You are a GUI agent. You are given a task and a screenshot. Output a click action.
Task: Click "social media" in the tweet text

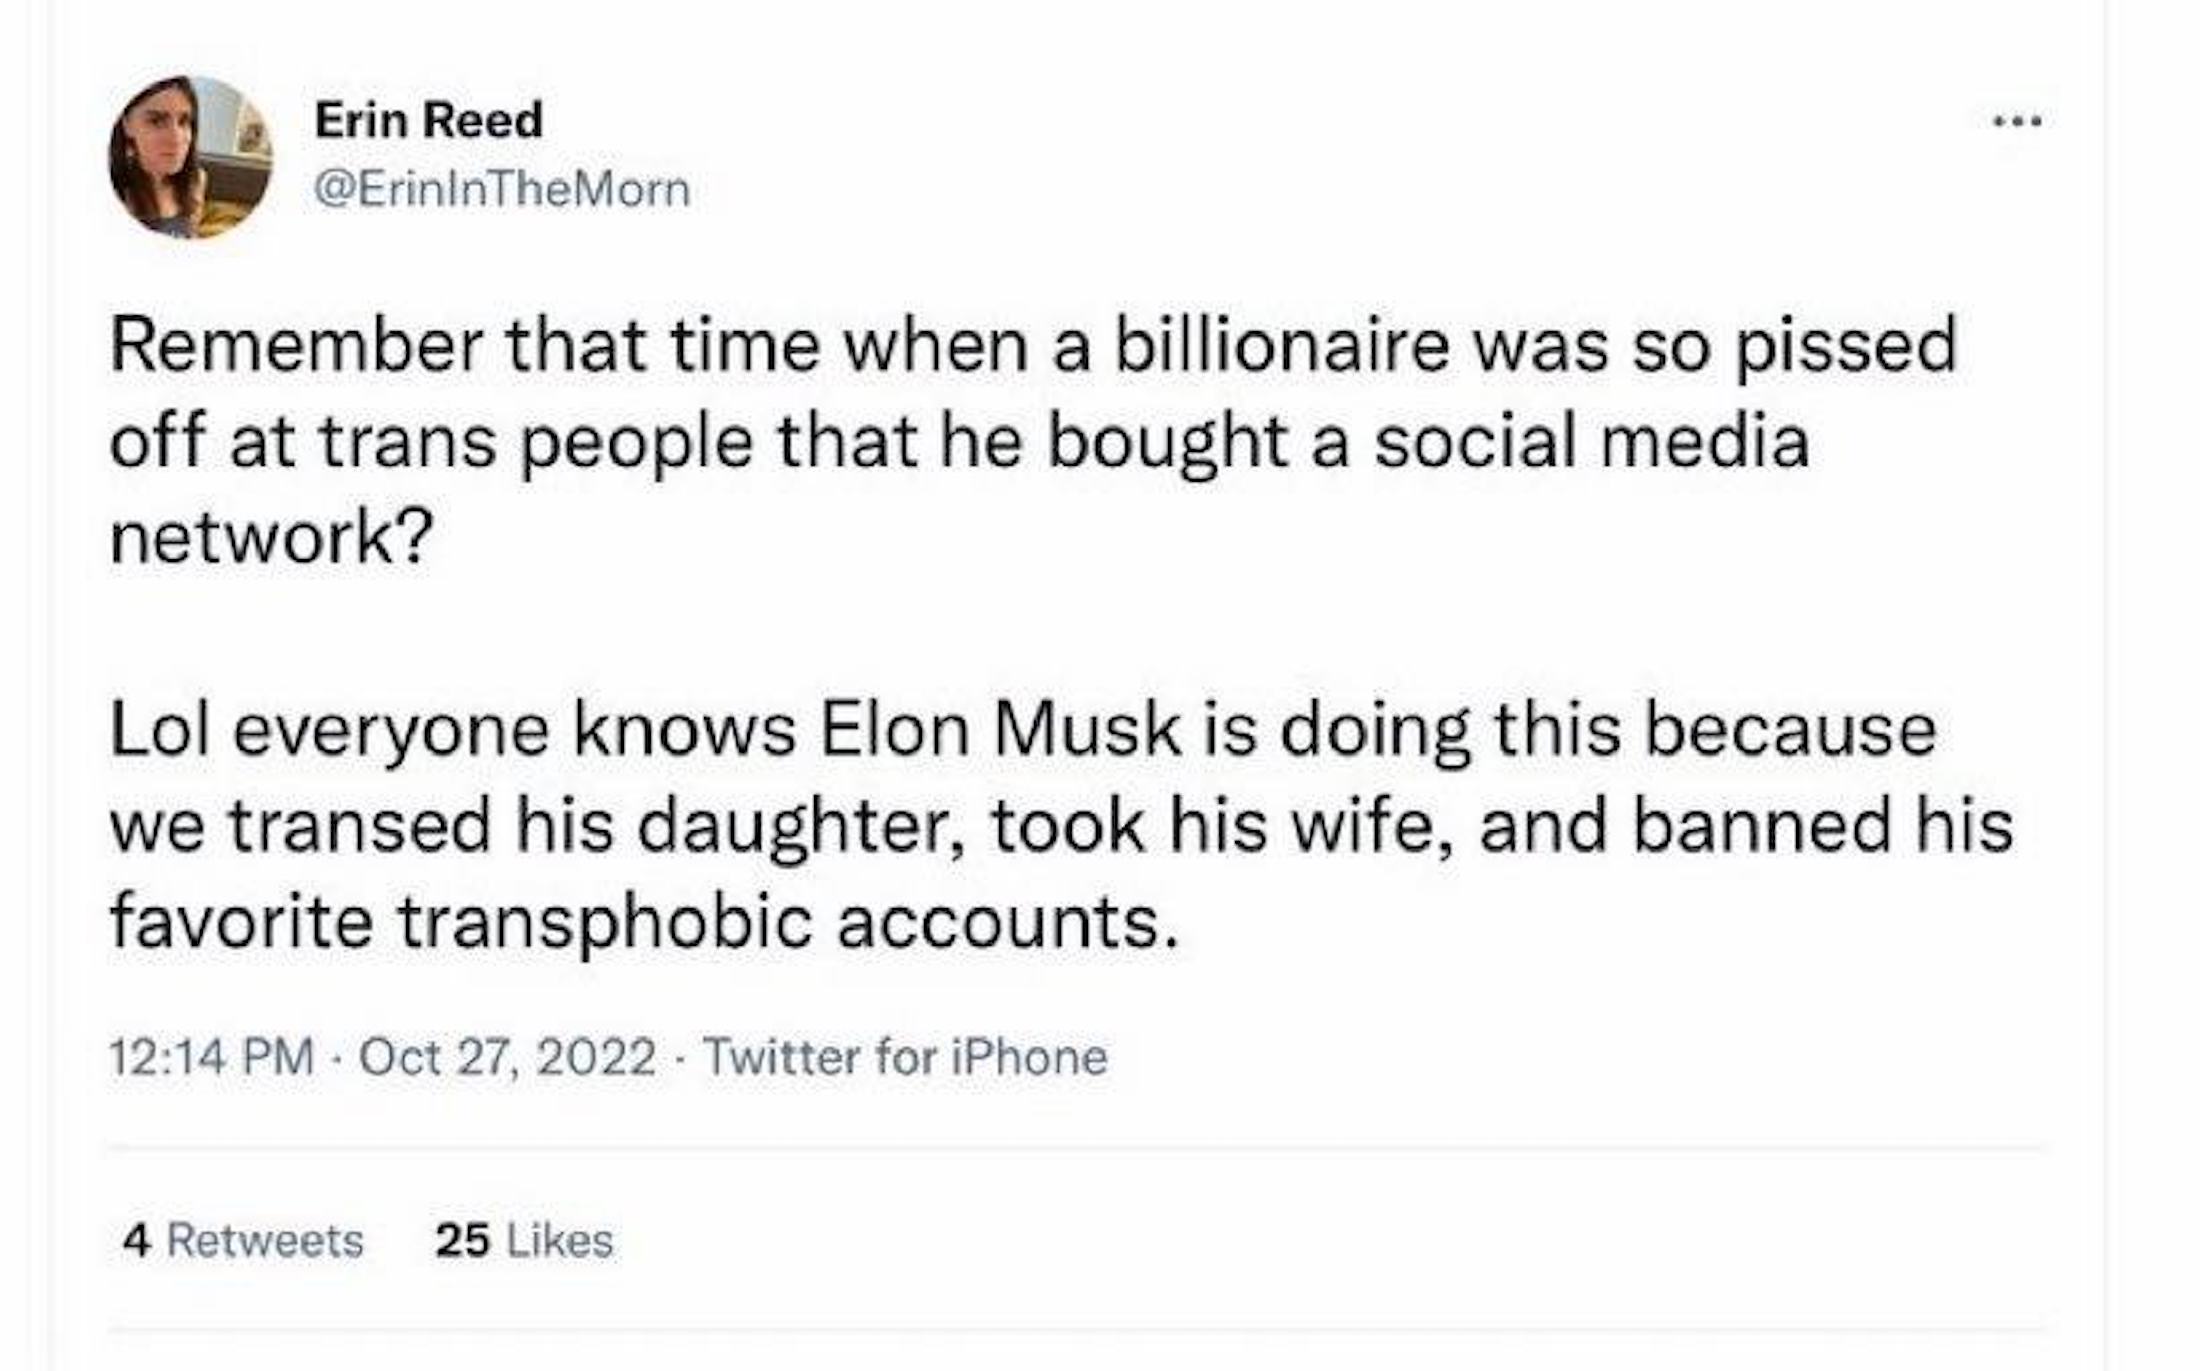click(1591, 441)
